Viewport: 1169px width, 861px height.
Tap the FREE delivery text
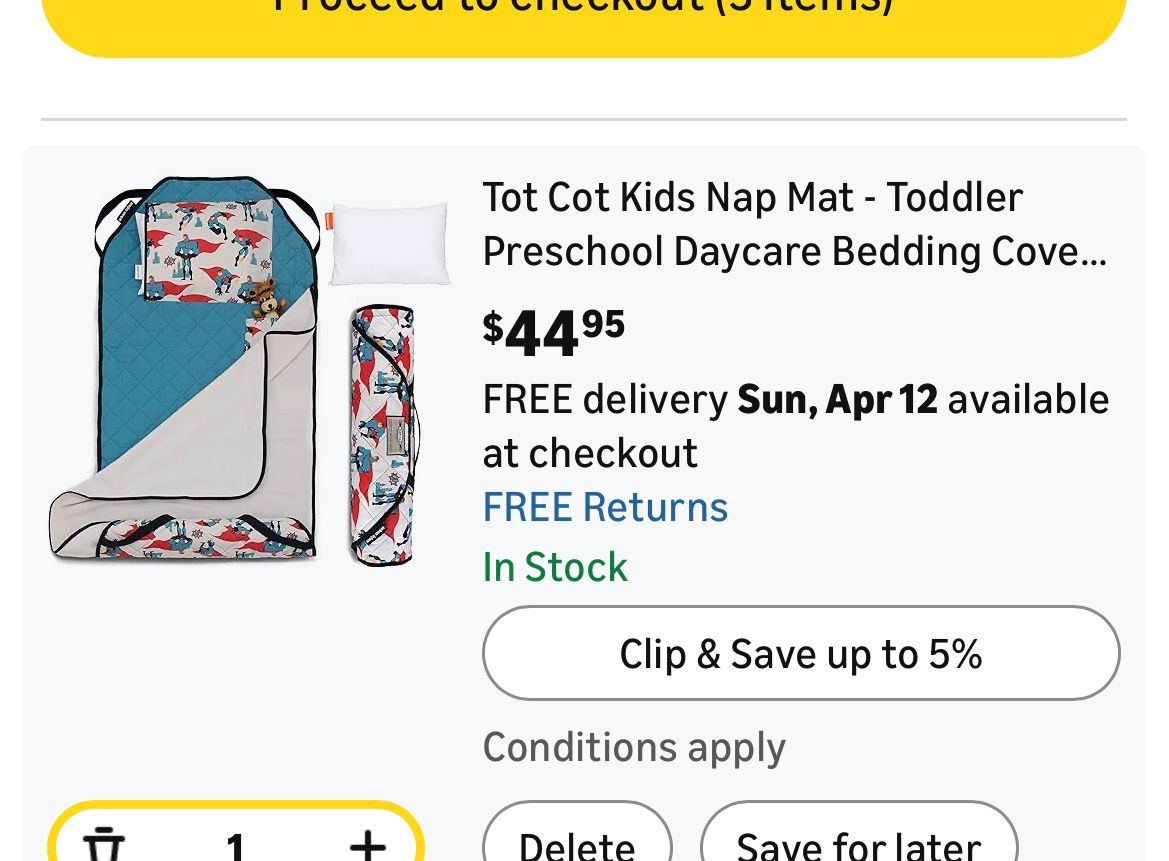point(605,400)
